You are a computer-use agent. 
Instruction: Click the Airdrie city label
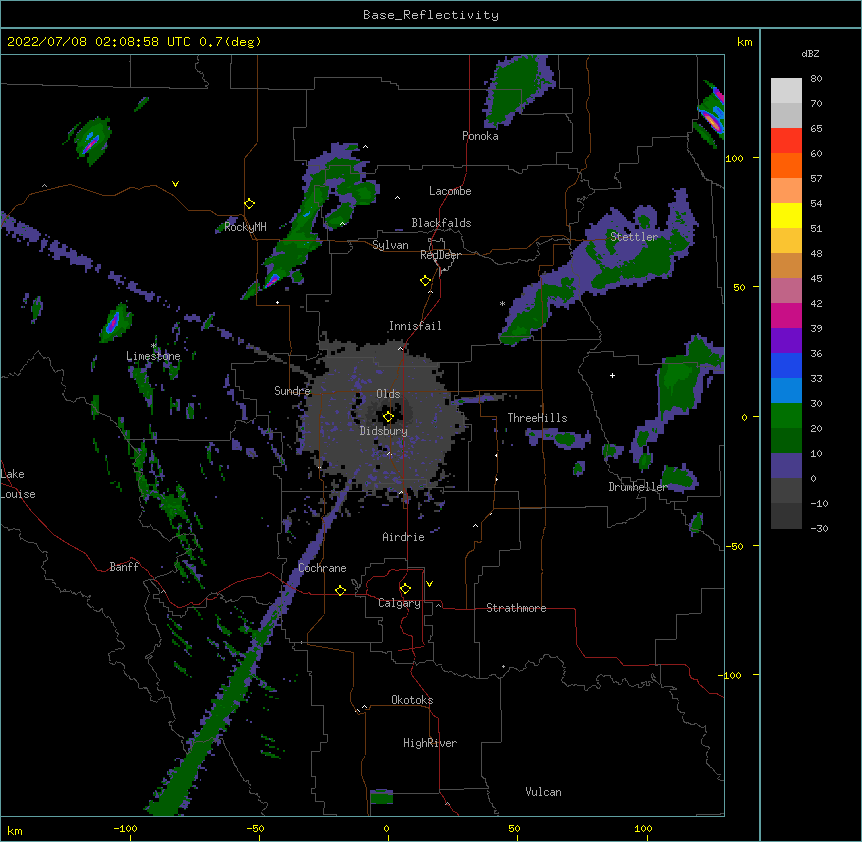(403, 537)
